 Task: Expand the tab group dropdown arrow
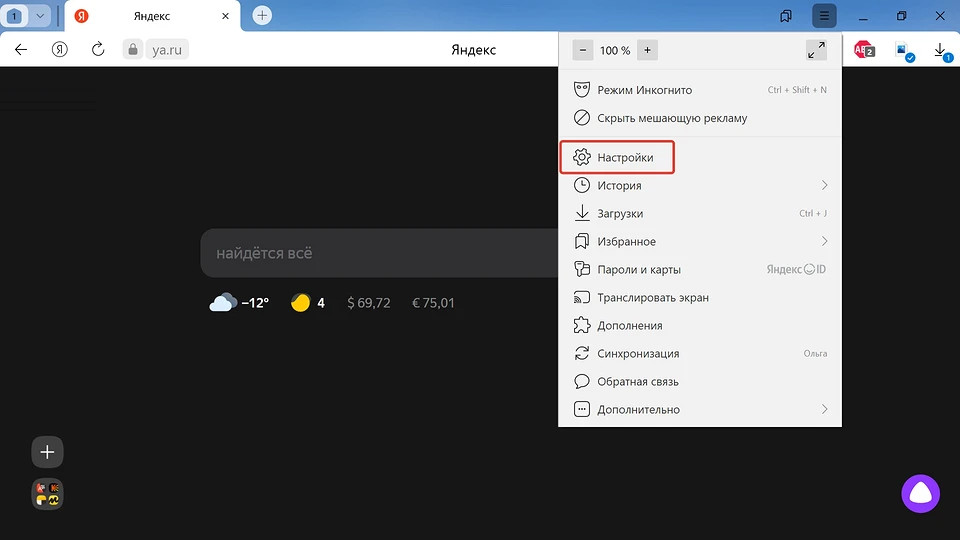[x=40, y=16]
